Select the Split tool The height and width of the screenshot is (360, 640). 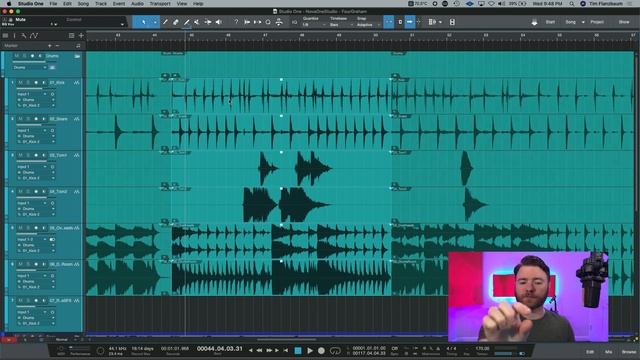tap(165, 22)
